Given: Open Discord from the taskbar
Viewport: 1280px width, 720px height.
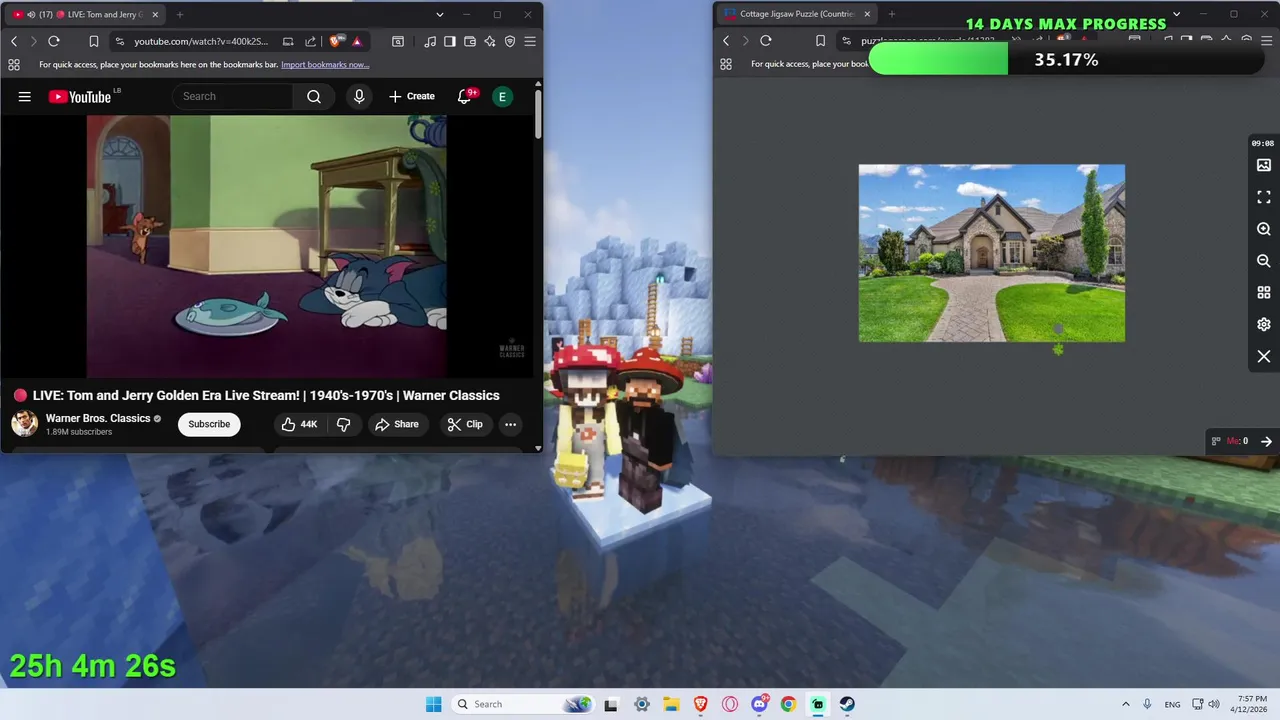Looking at the screenshot, I should (759, 704).
